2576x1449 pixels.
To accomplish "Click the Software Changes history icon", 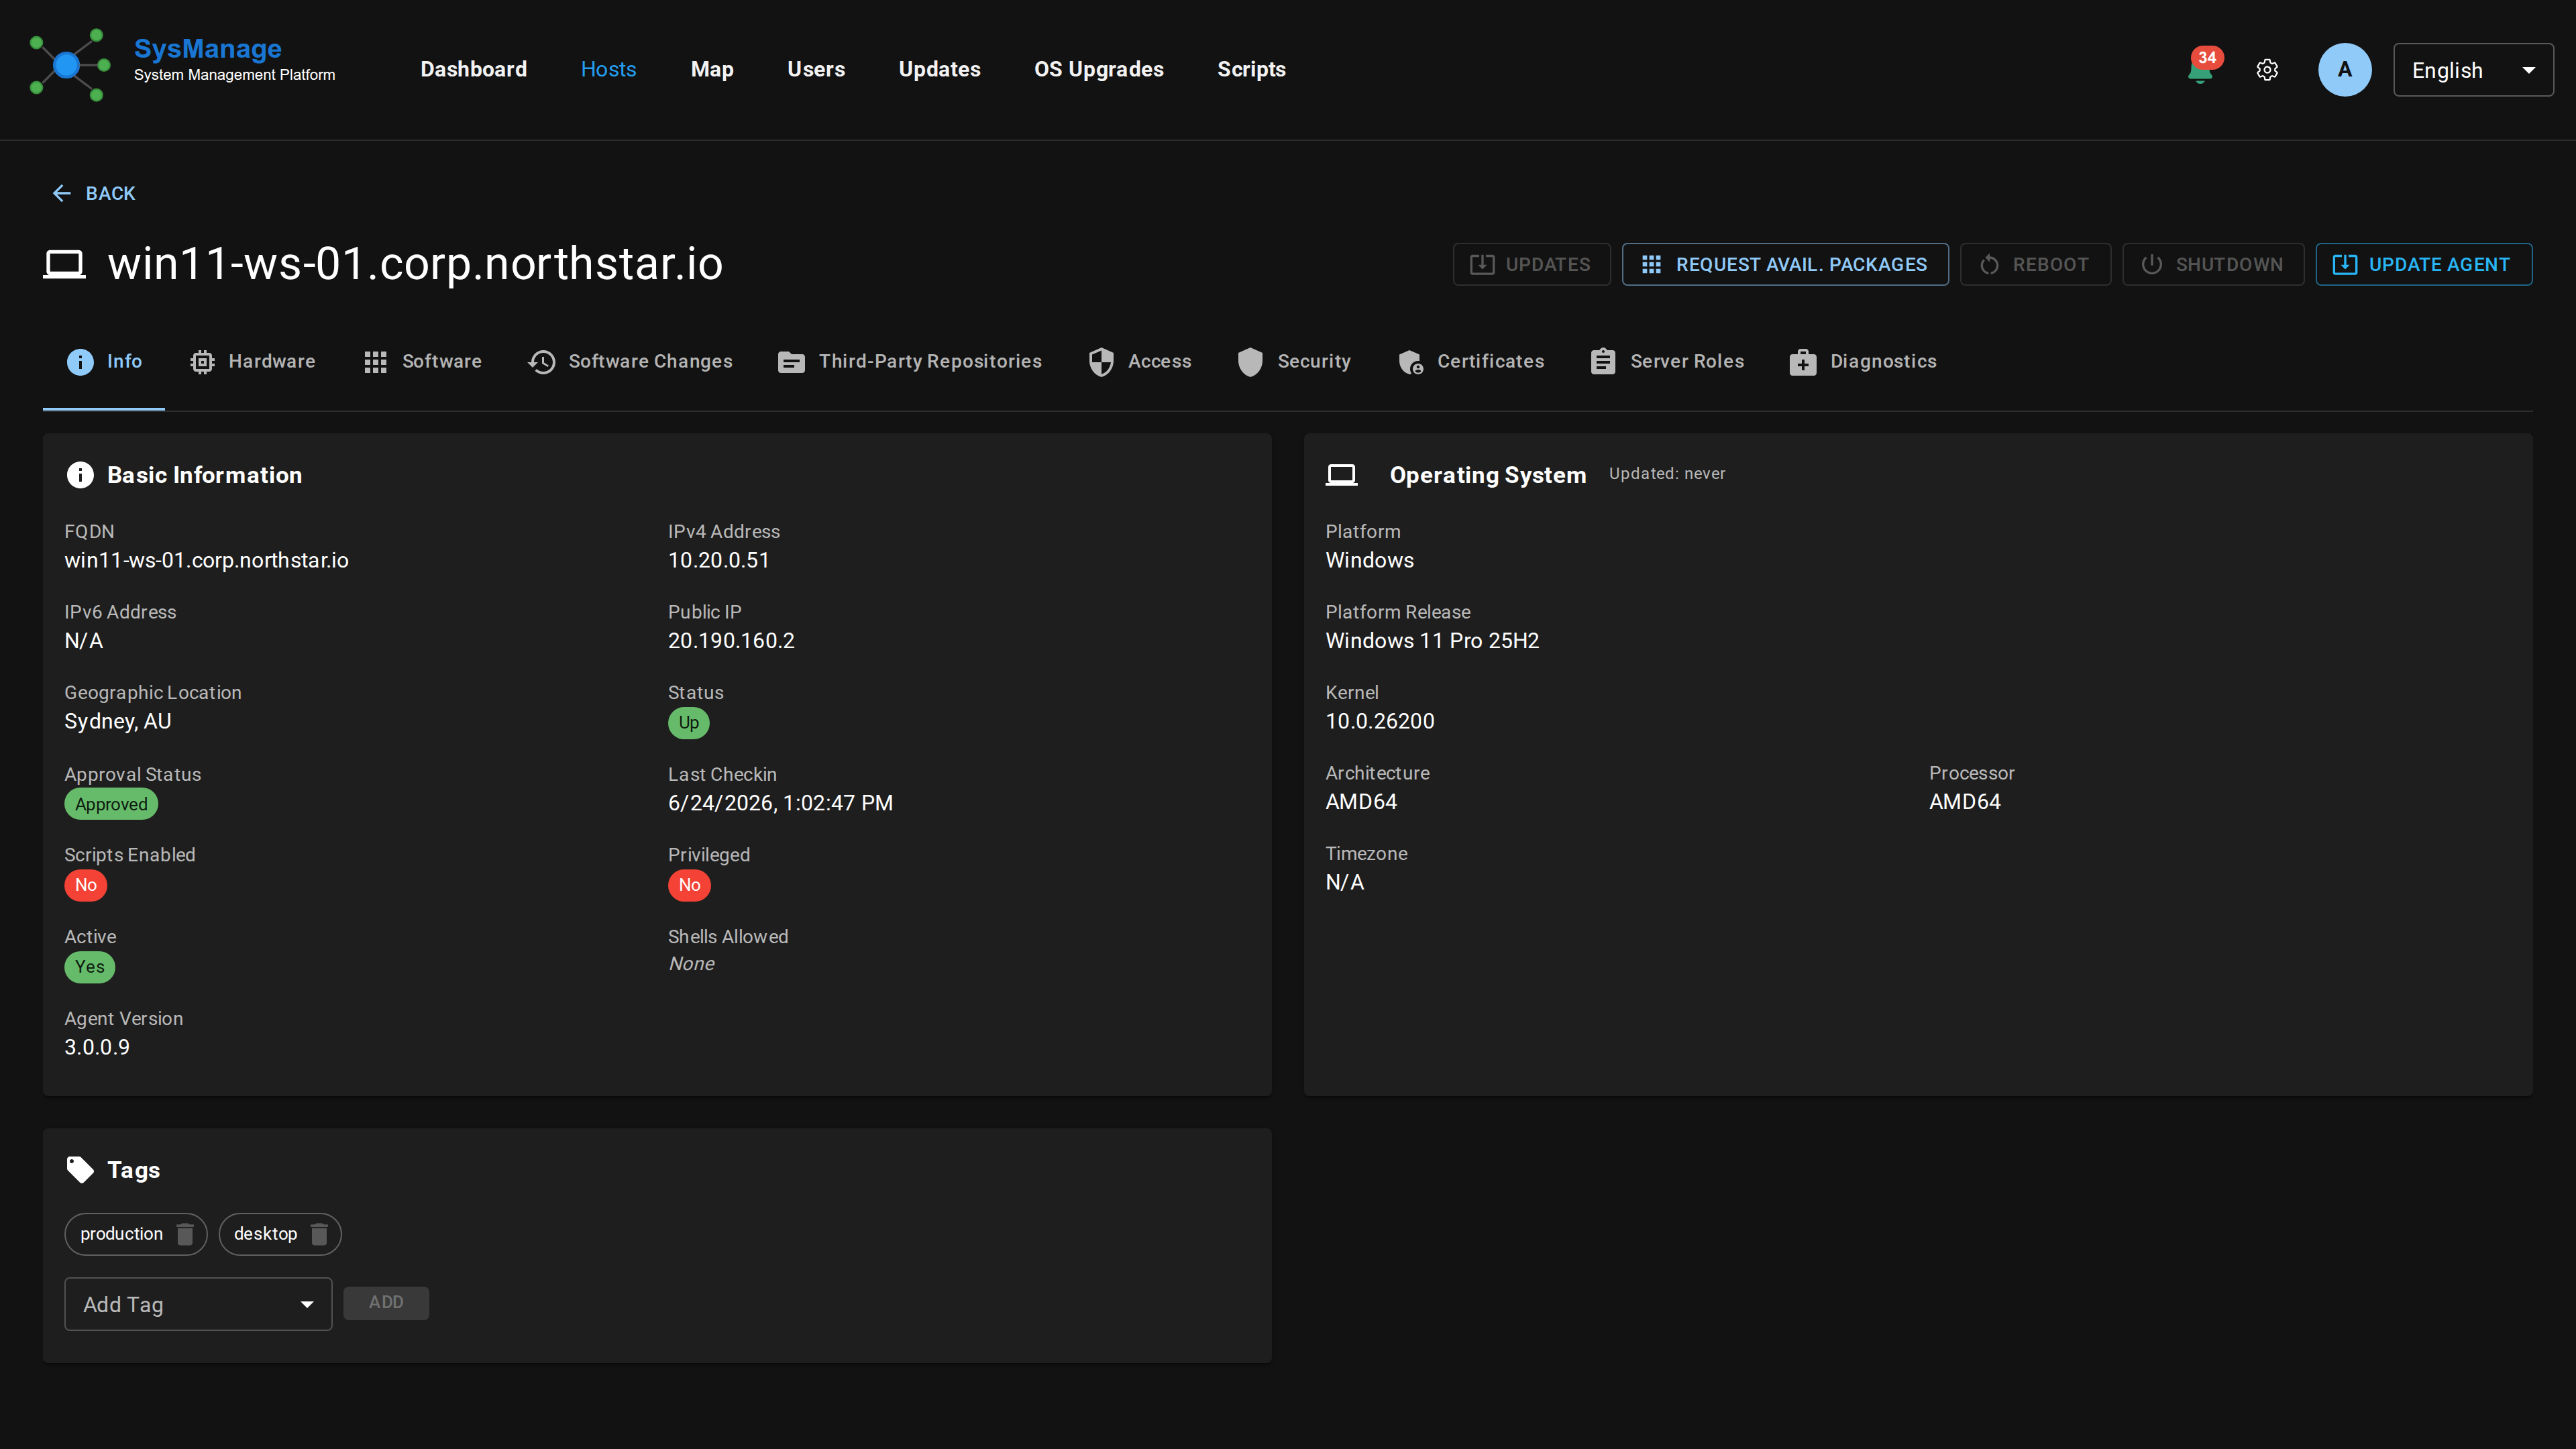I will tap(542, 362).
